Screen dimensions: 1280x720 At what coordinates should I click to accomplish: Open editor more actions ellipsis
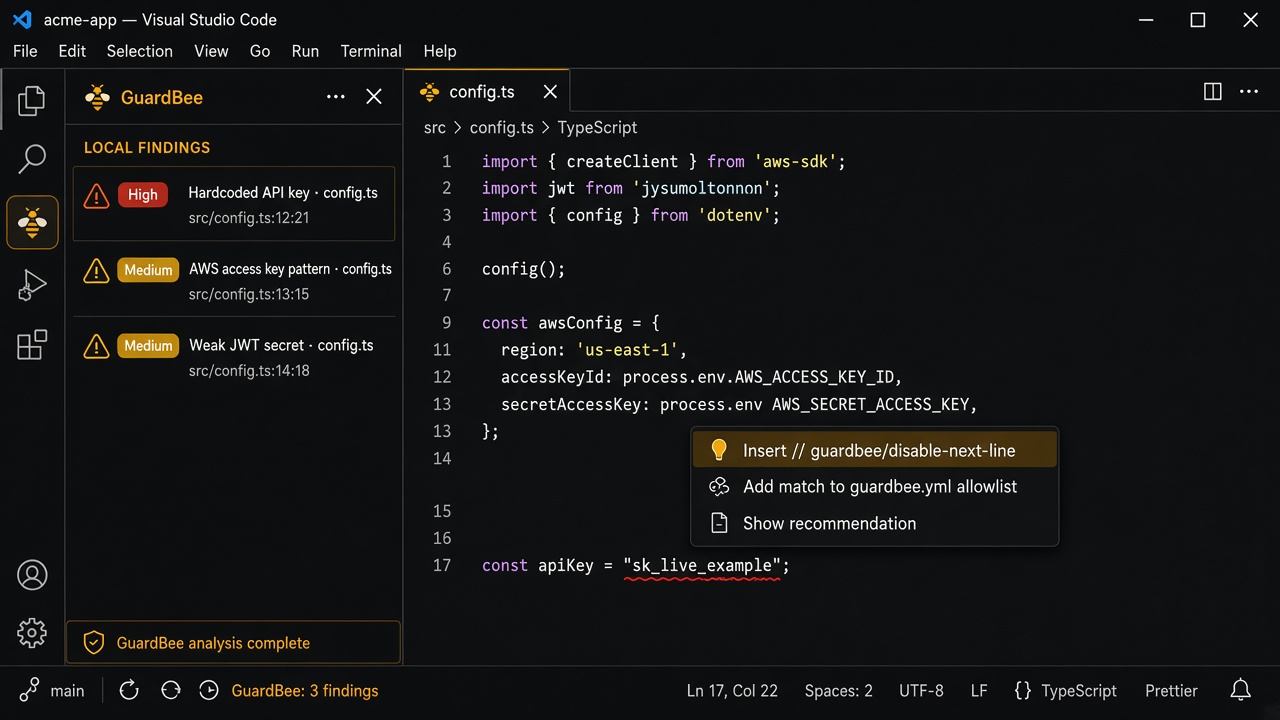point(1249,92)
